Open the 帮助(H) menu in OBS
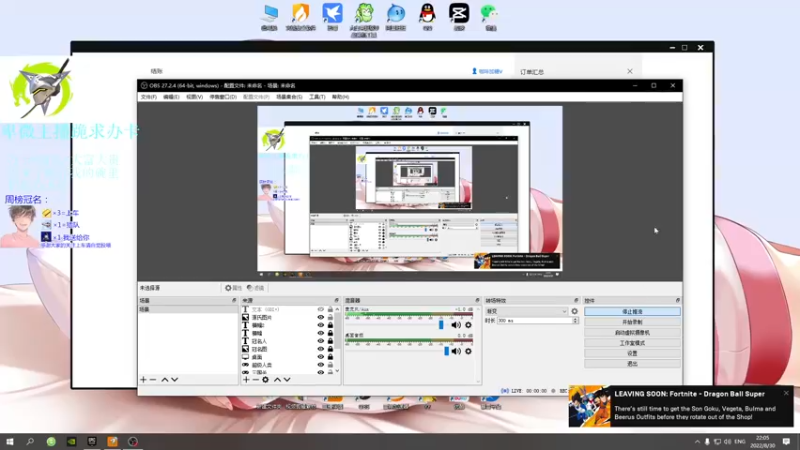 [340, 97]
